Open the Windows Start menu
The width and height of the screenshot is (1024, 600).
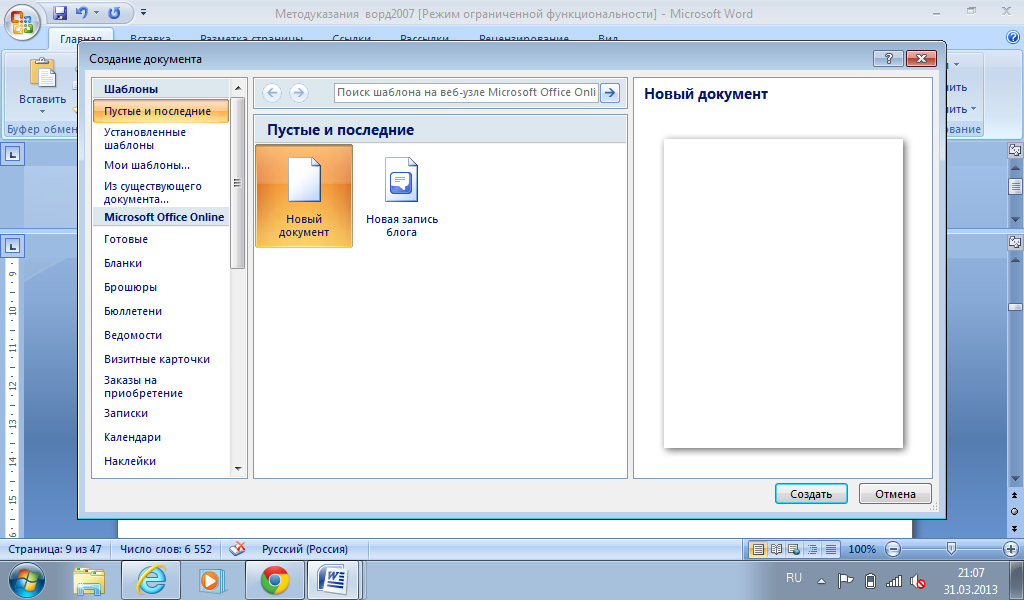point(27,580)
